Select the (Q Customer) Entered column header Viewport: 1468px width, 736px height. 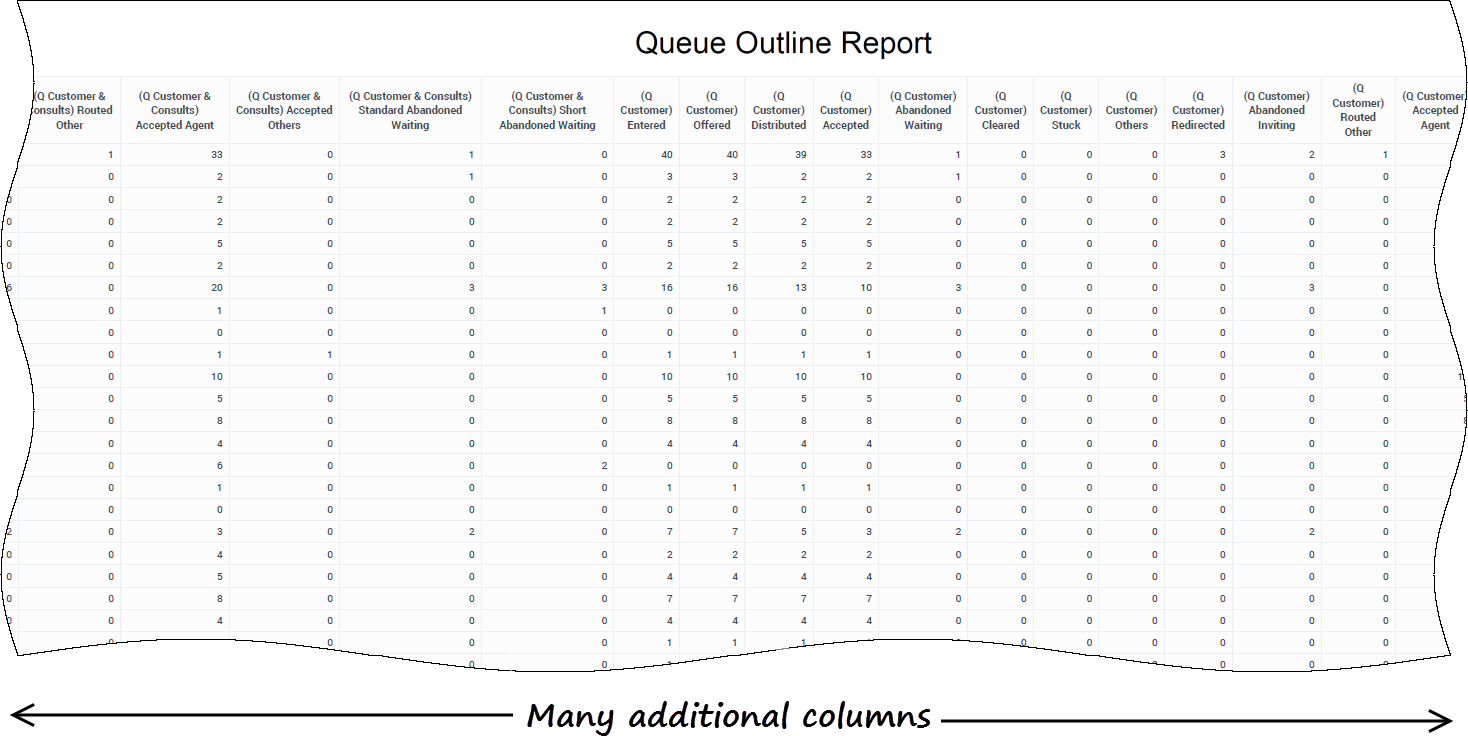(x=646, y=111)
